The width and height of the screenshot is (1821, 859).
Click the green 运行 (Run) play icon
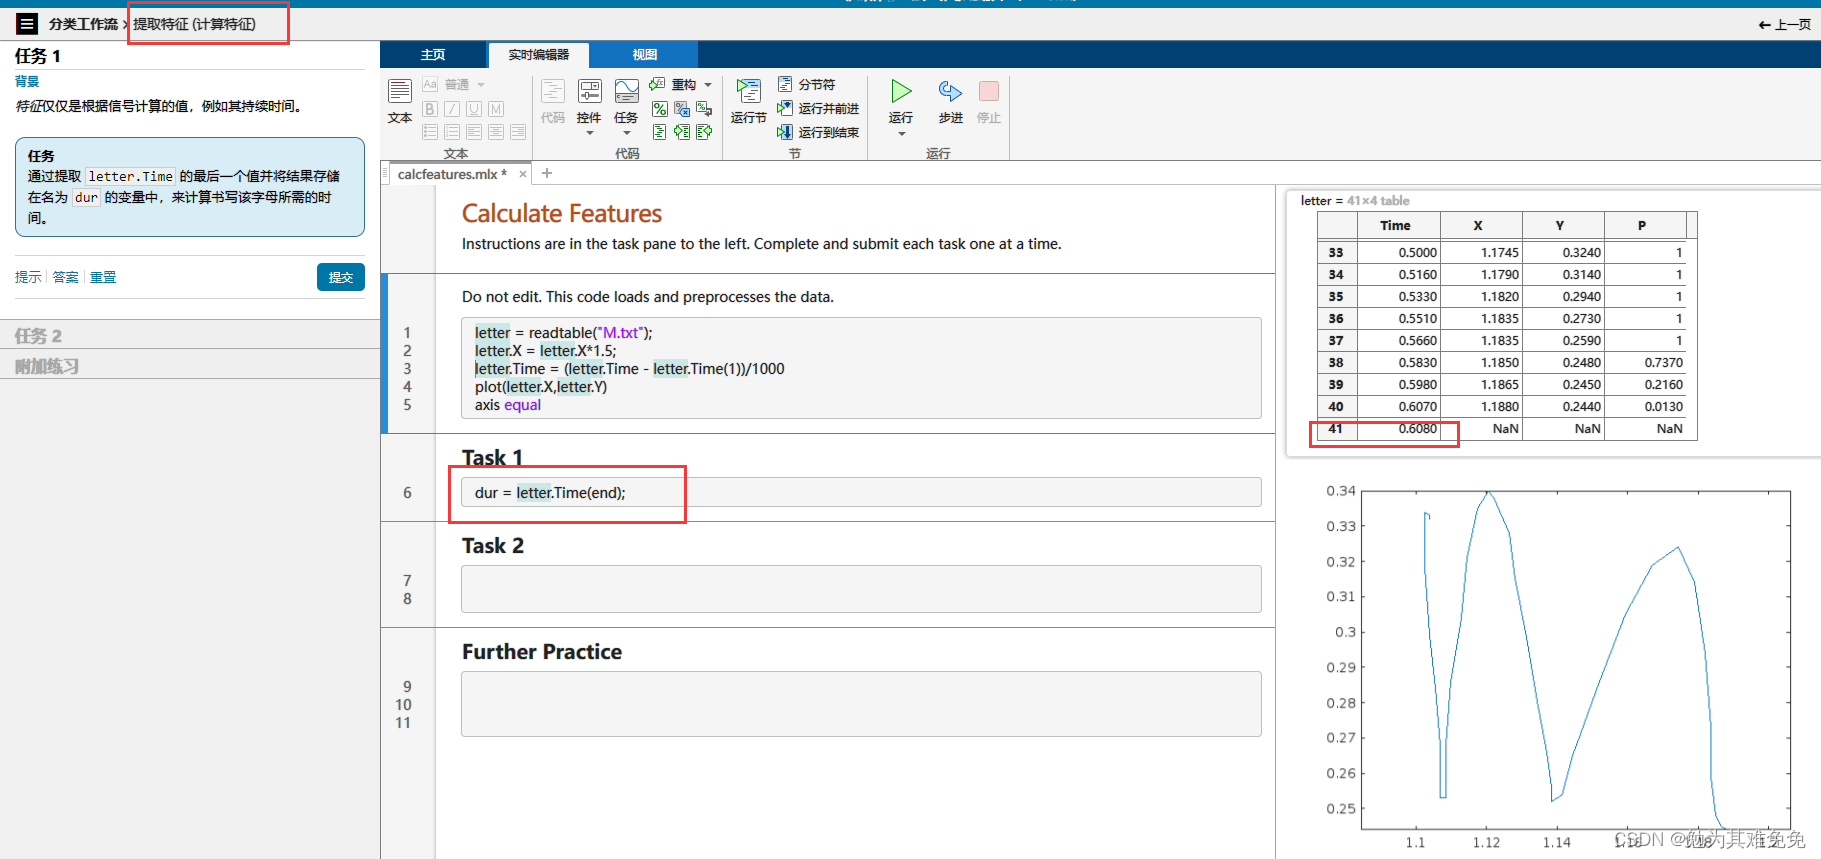901,92
